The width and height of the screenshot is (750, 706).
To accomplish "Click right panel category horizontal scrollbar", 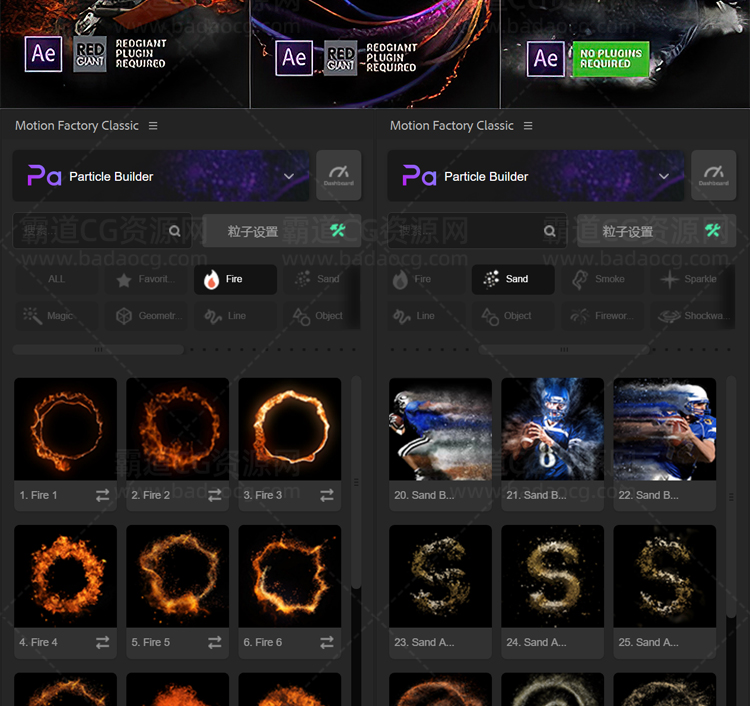I will [x=564, y=350].
